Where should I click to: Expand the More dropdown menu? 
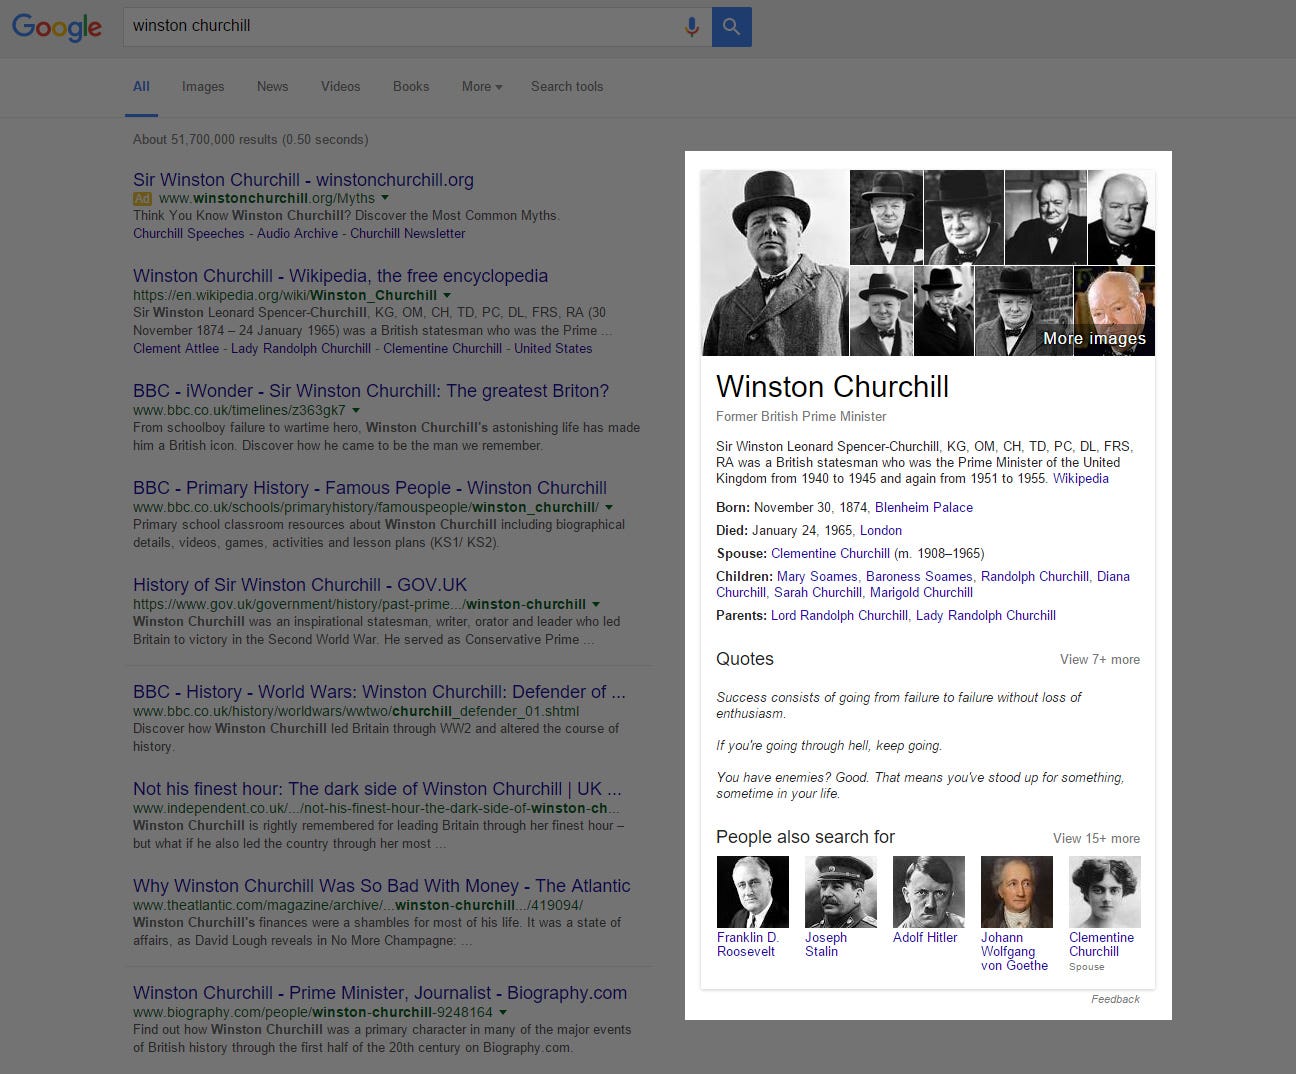coord(482,86)
